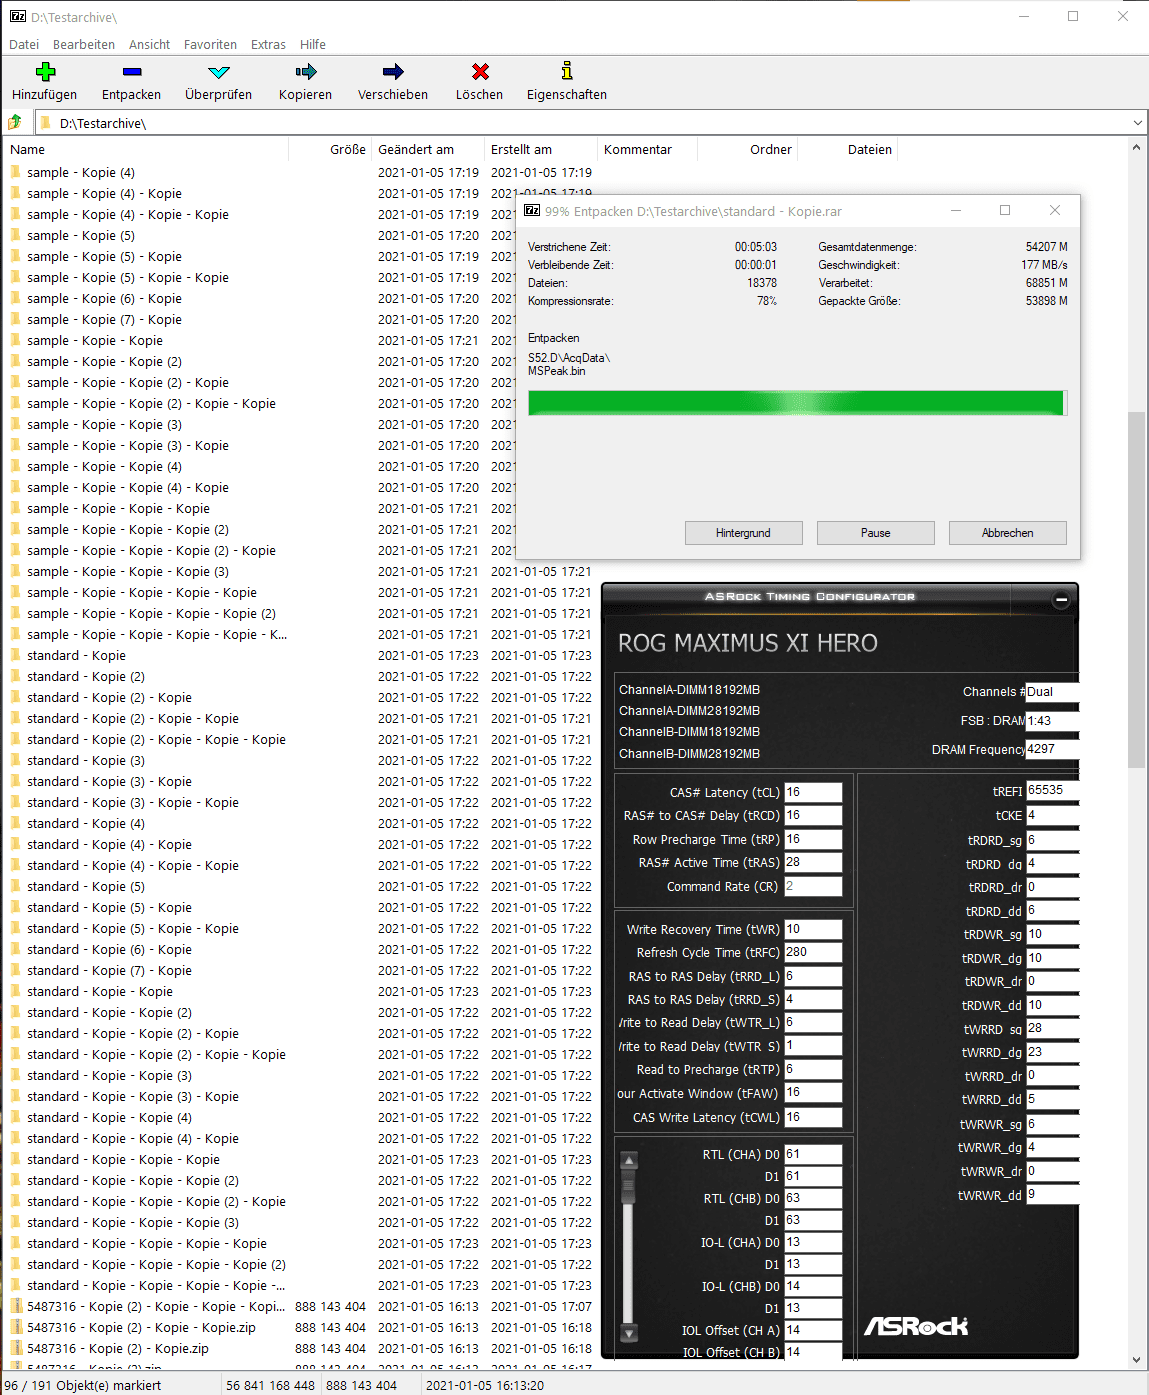Click the Command Rate (CR) field
The width and height of the screenshot is (1149, 1395).
tap(813, 886)
